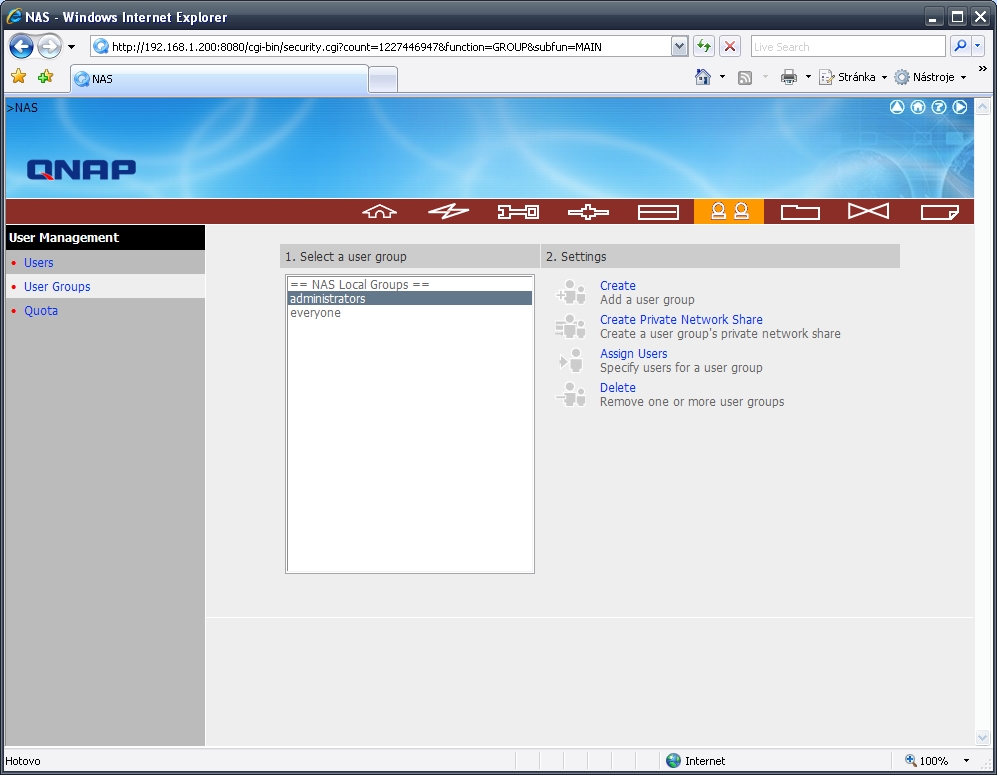Expand the Print button dropdown arrow

(808, 77)
